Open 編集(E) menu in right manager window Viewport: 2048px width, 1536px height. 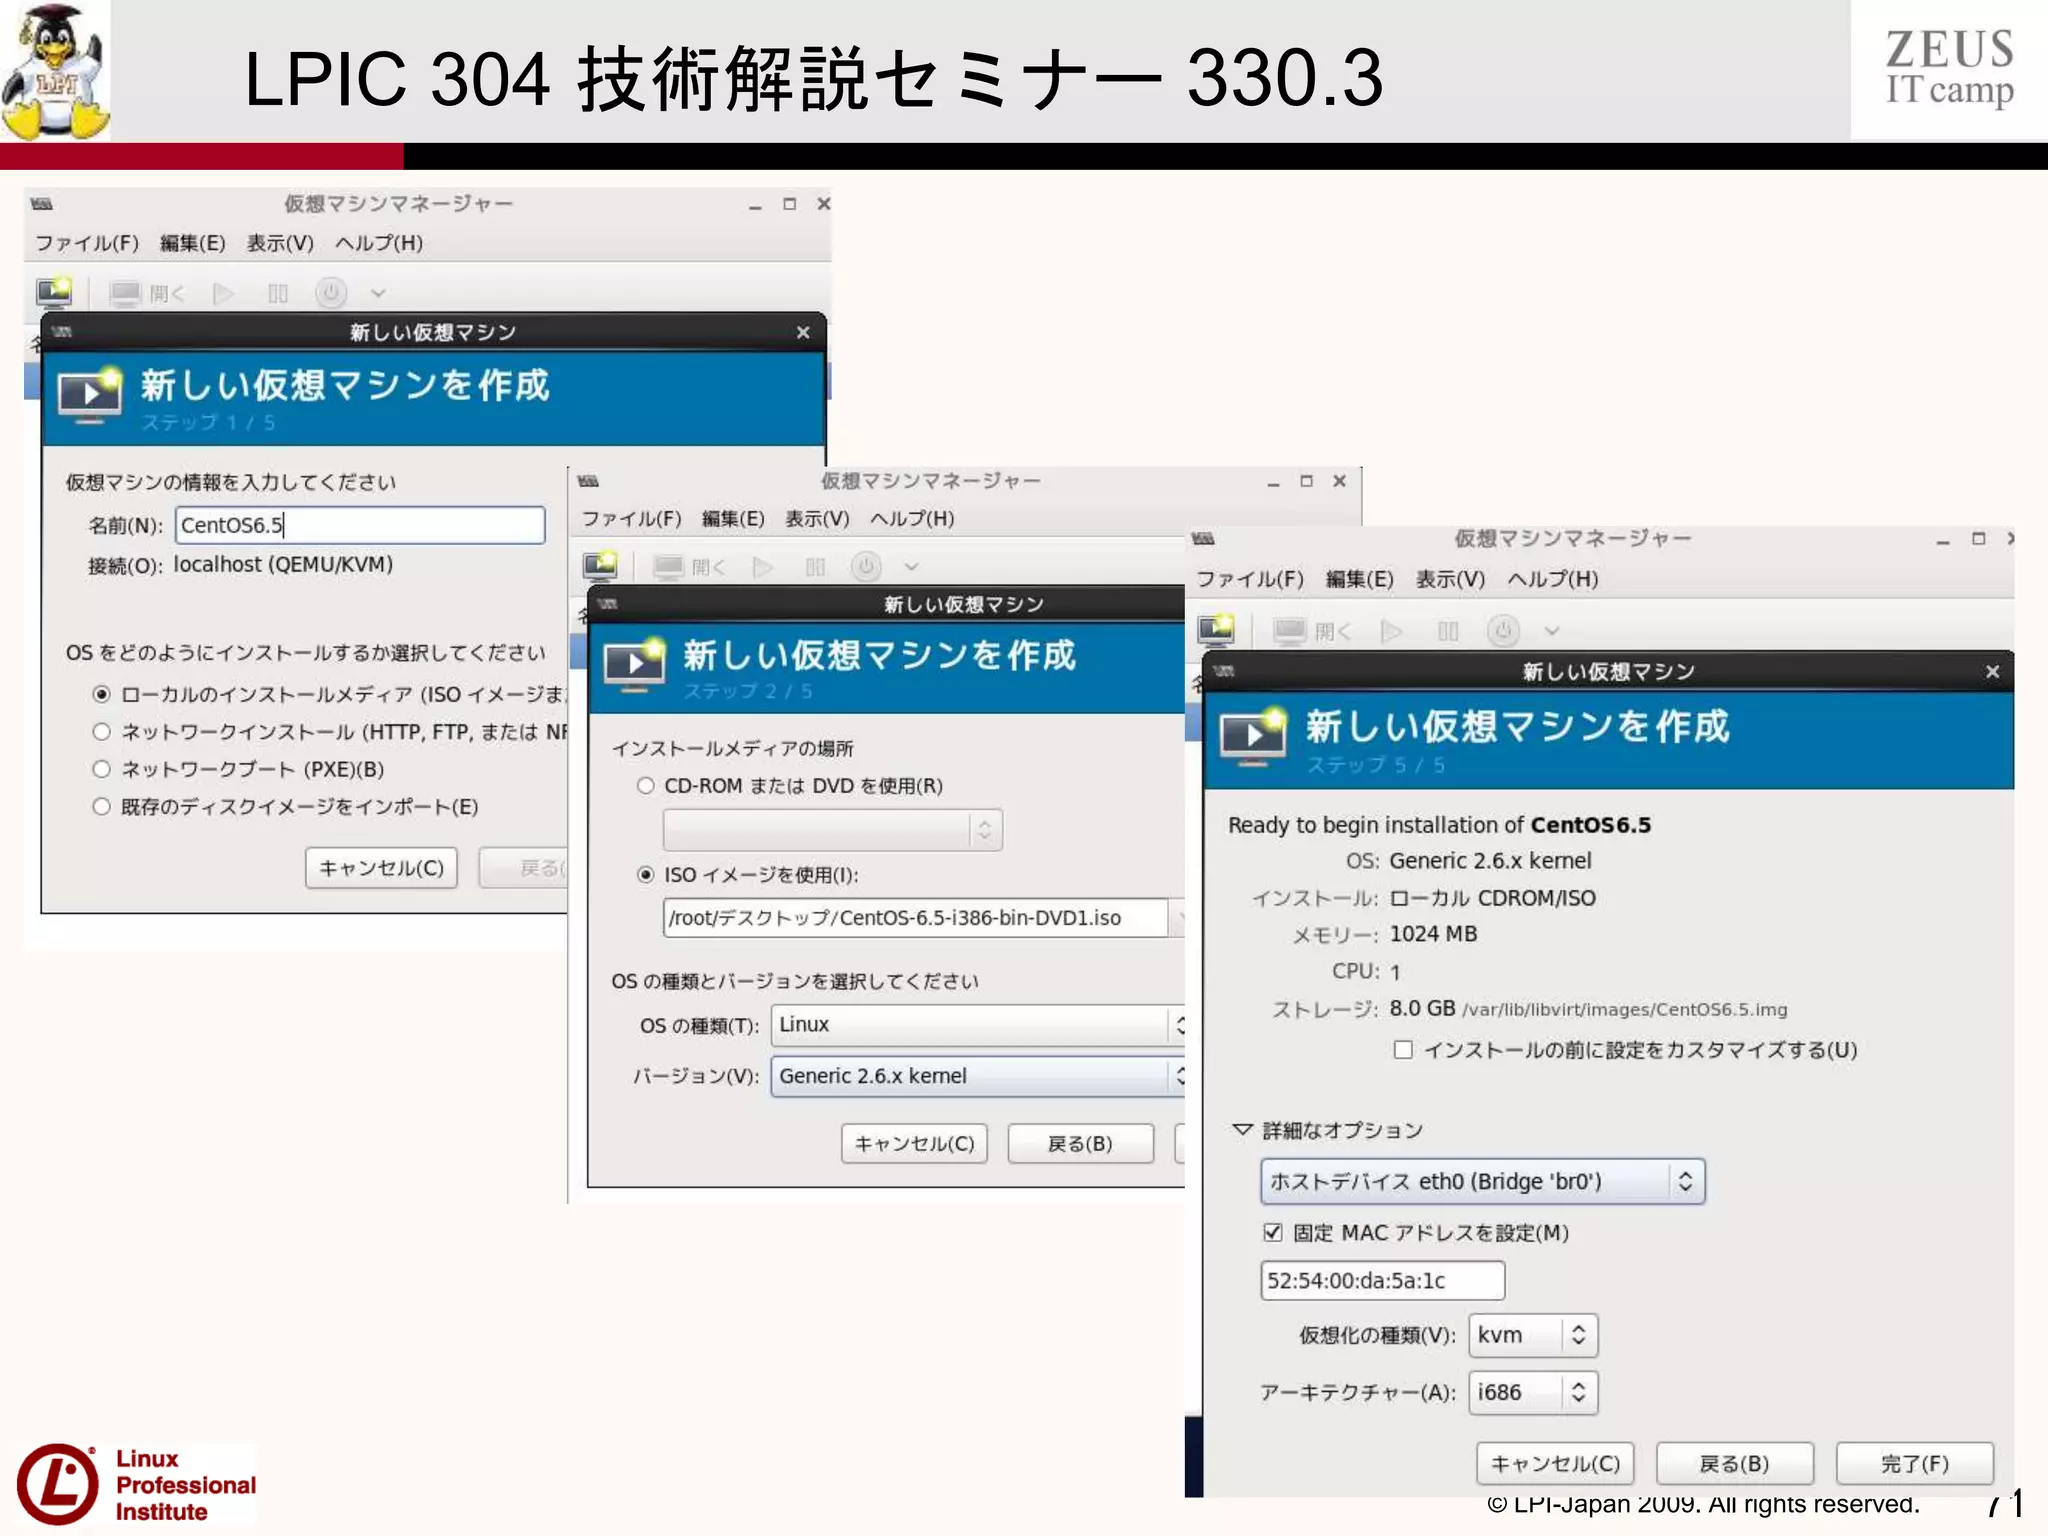point(1359,579)
